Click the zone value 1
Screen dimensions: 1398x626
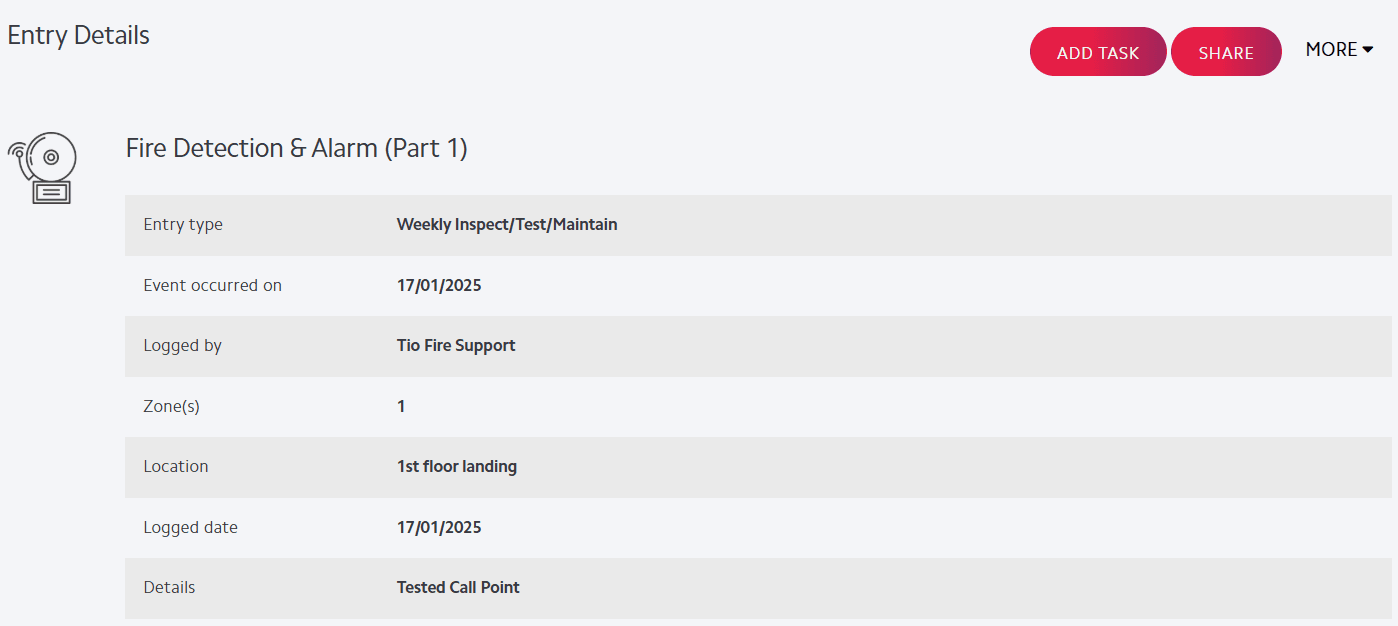click(401, 406)
